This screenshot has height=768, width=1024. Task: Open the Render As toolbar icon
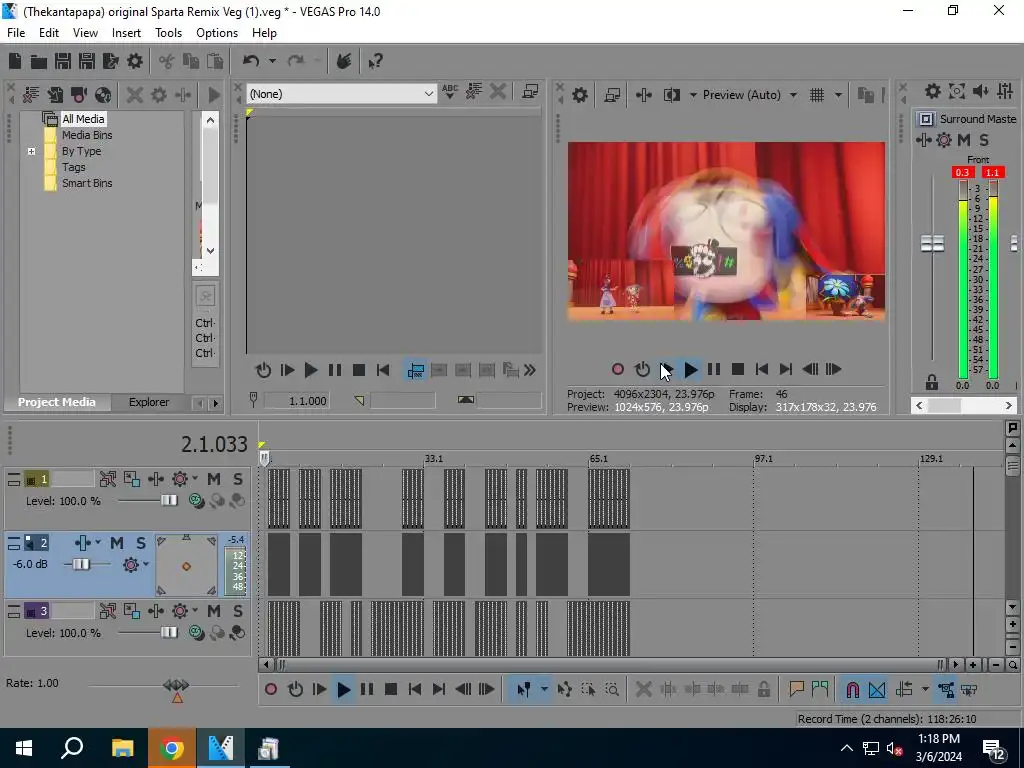(x=110, y=61)
